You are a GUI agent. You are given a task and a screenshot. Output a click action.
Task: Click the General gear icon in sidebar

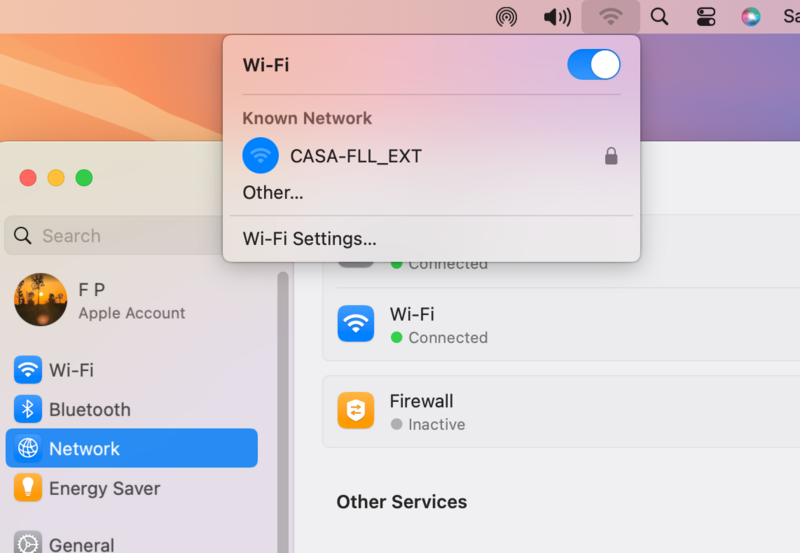[x=28, y=543]
